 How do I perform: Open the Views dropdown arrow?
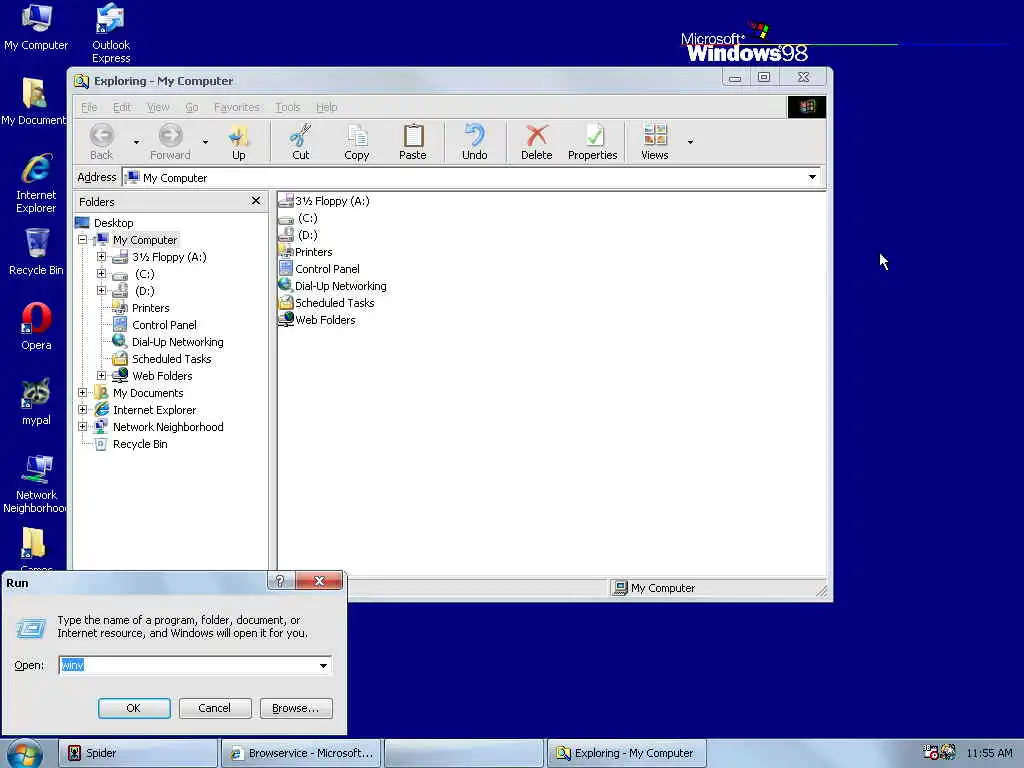690,142
